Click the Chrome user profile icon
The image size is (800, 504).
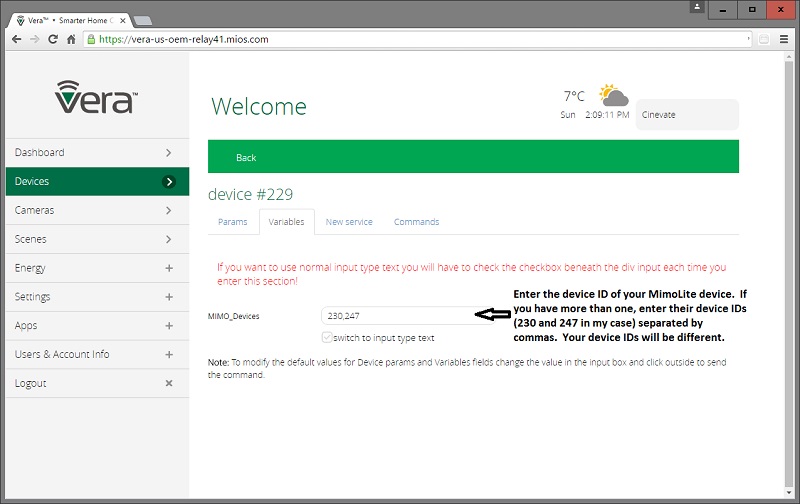pyautogui.click(x=697, y=7)
